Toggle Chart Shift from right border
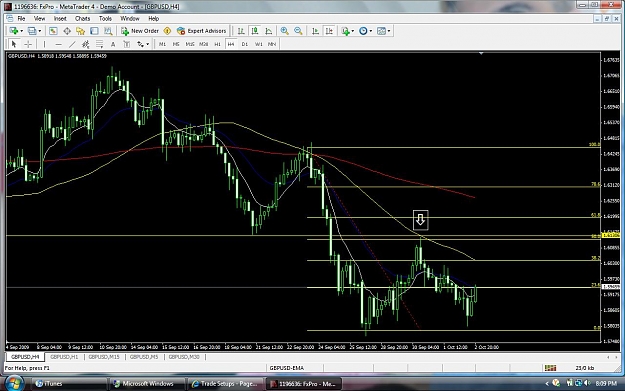The width and height of the screenshot is (625, 391). pyautogui.click(x=329, y=31)
